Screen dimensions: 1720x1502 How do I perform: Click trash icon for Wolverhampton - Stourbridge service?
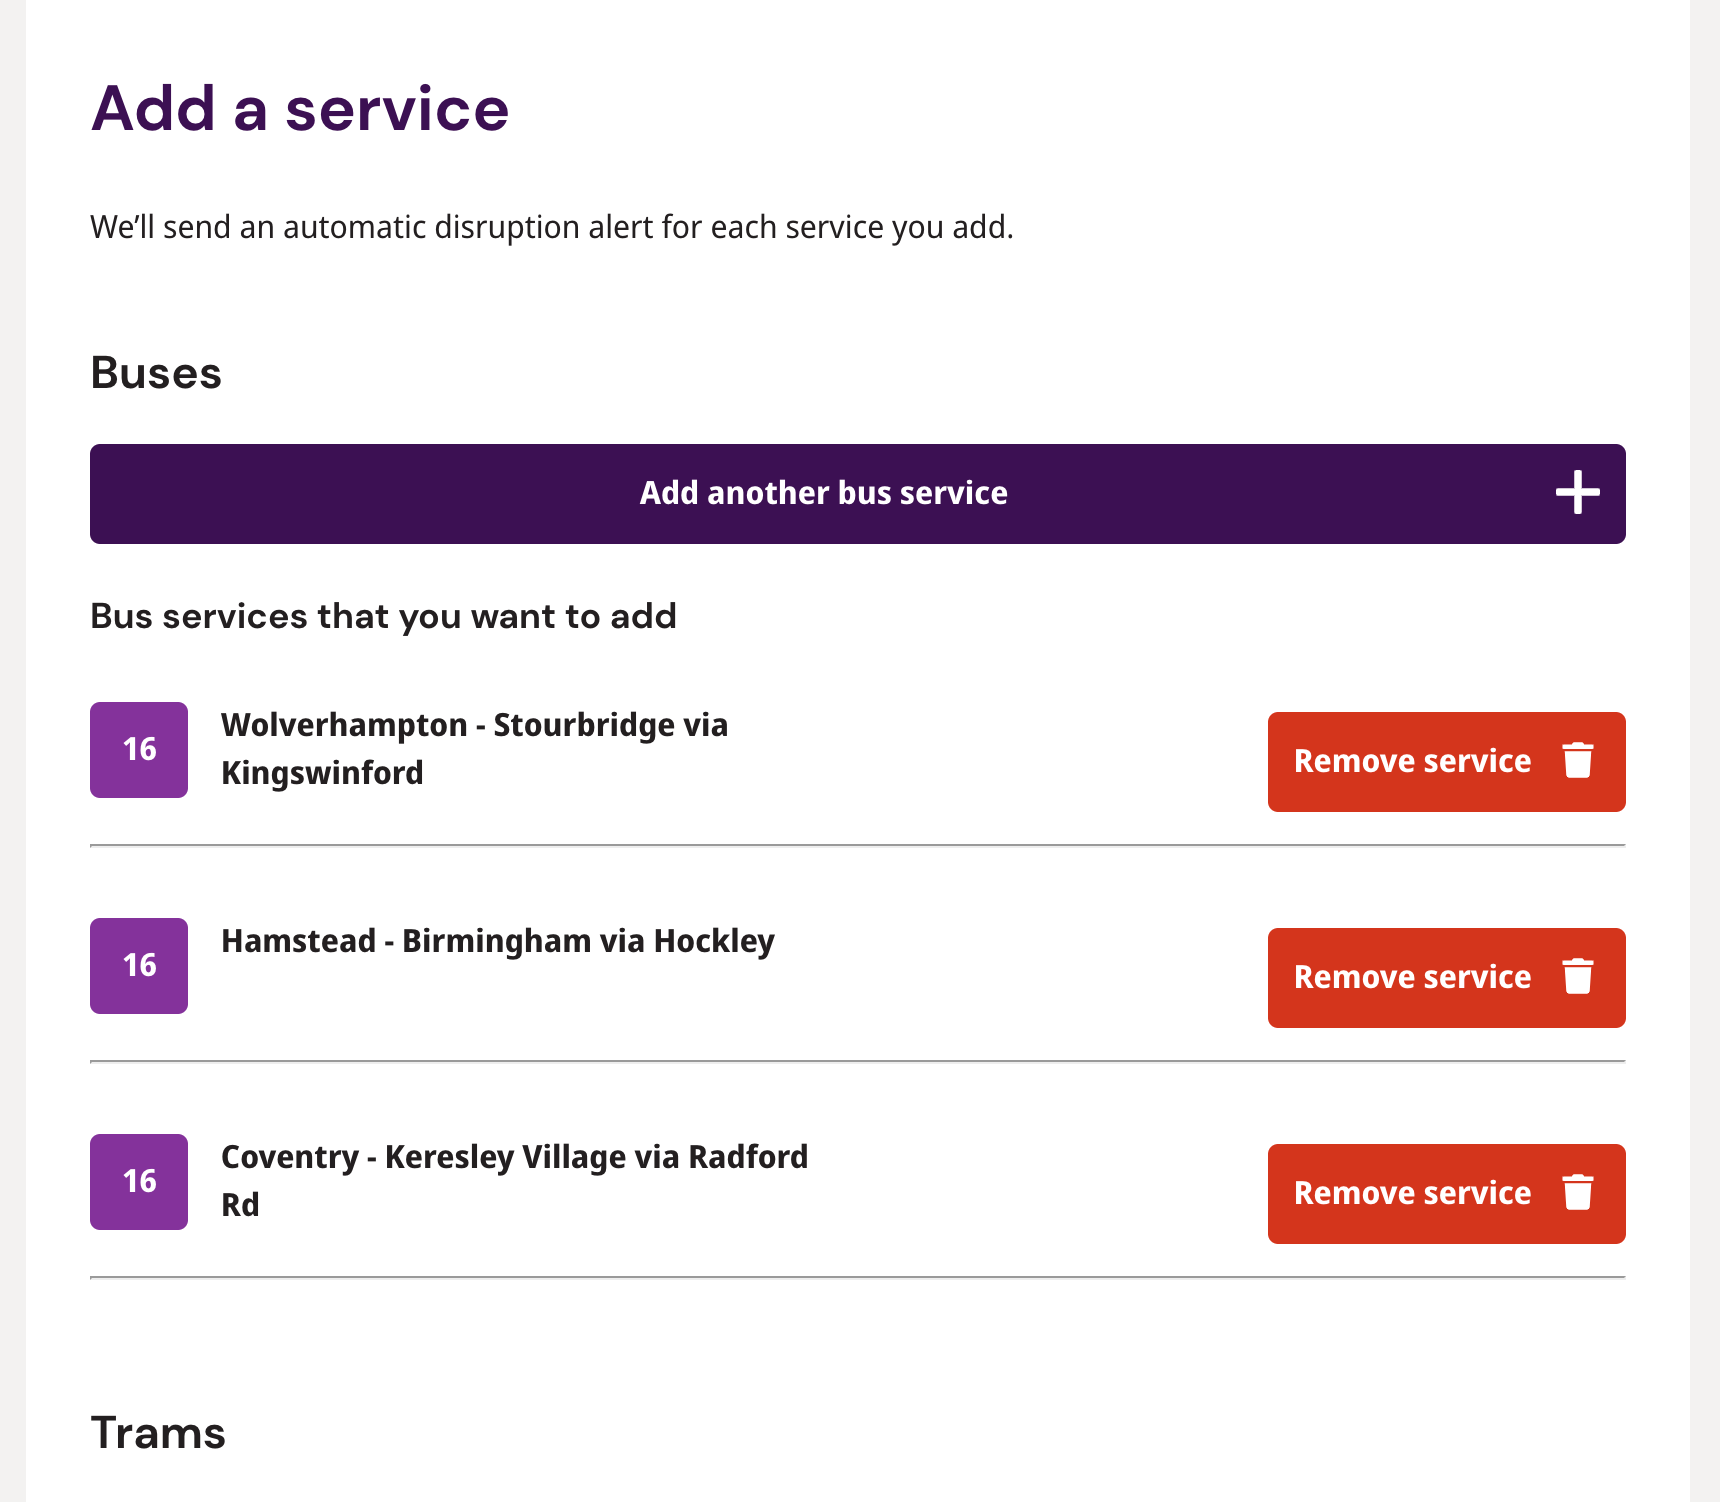tap(1578, 761)
